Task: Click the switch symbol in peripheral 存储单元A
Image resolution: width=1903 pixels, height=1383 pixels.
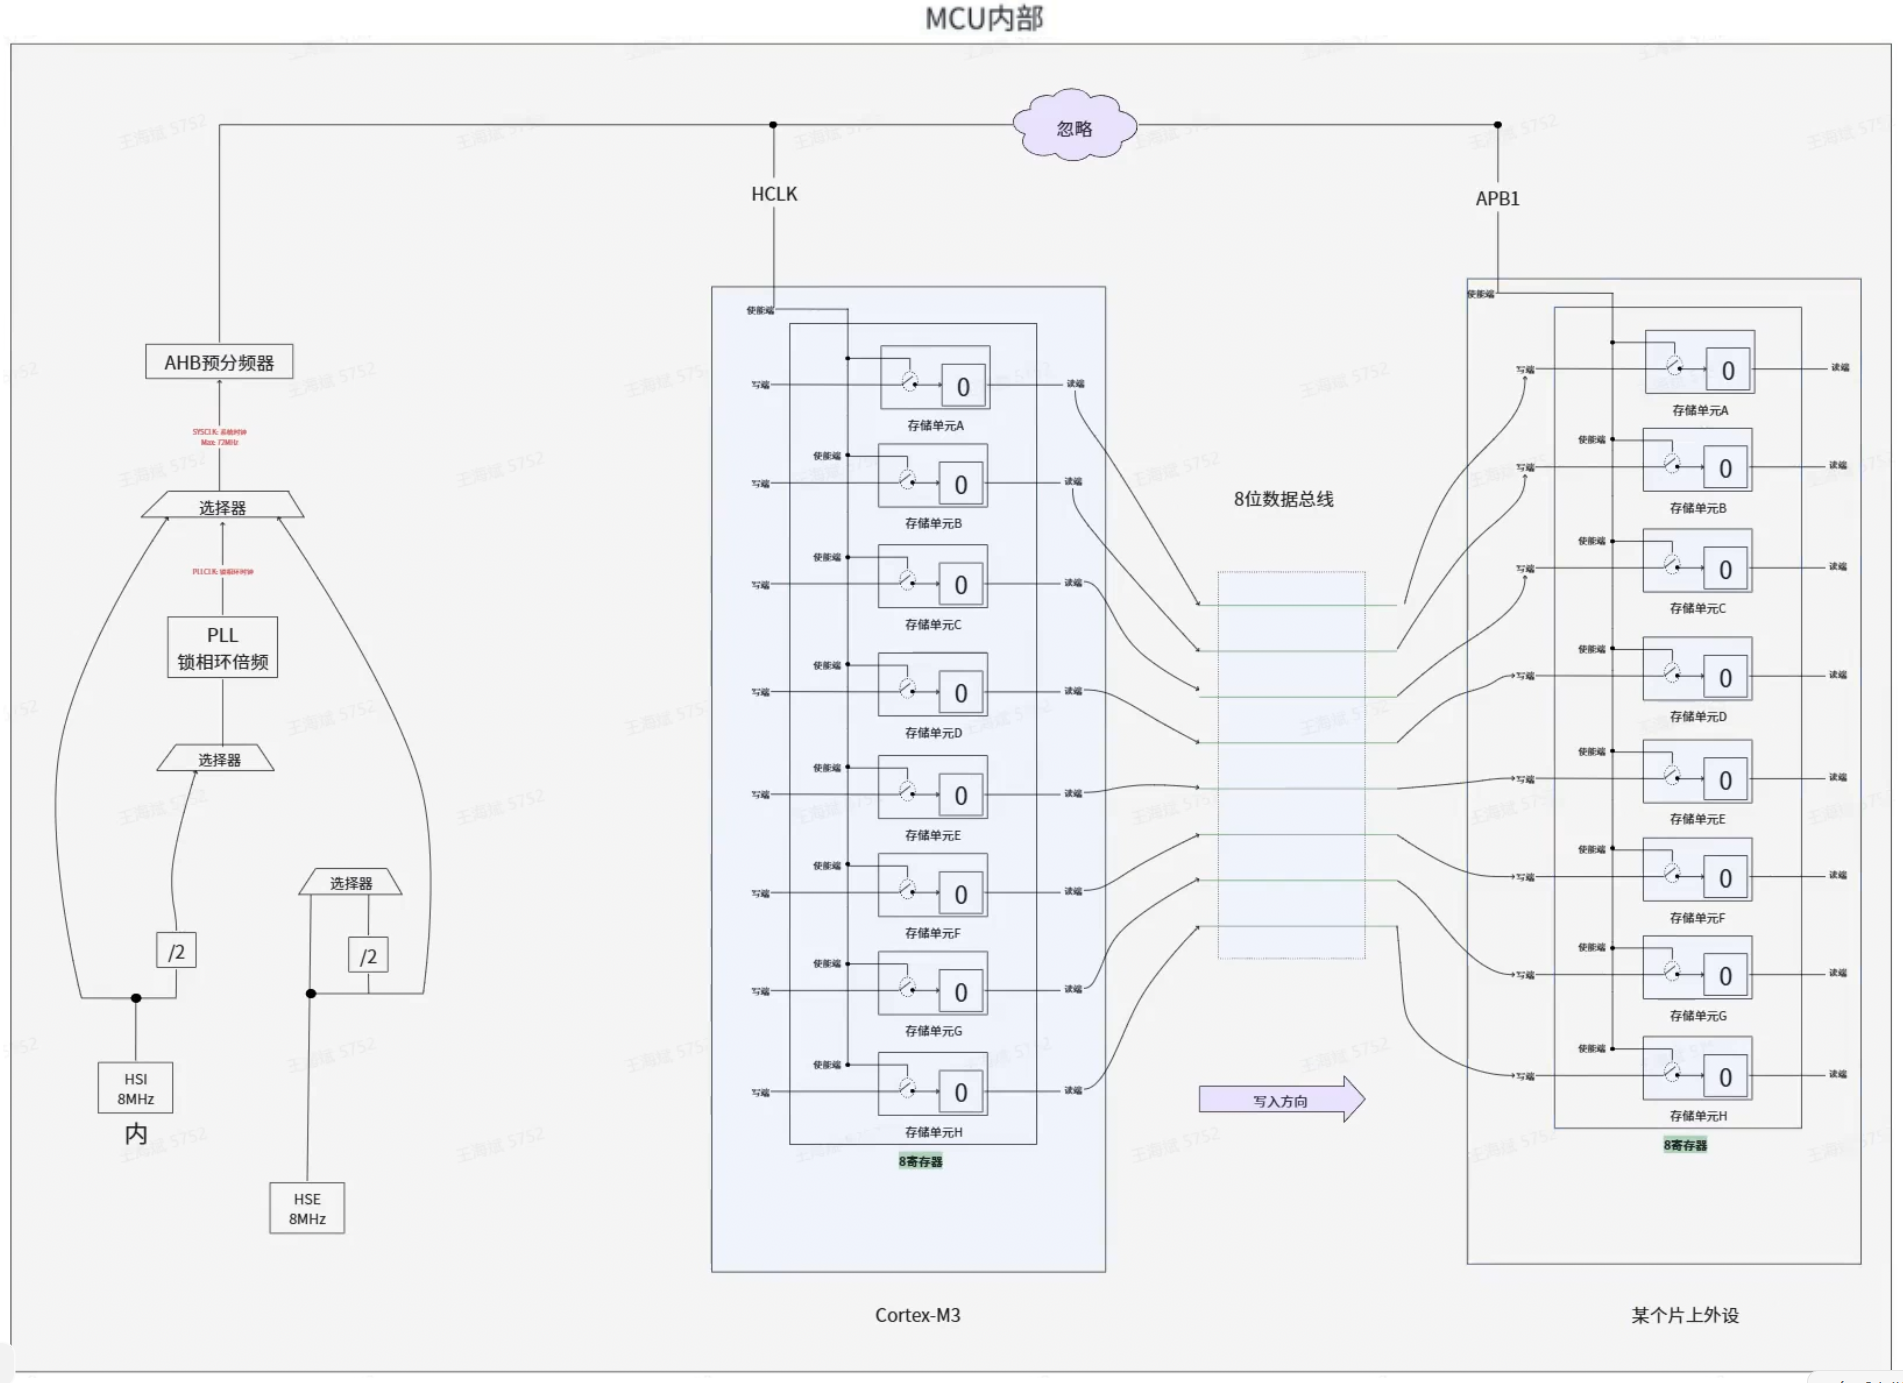Action: click(x=1674, y=366)
